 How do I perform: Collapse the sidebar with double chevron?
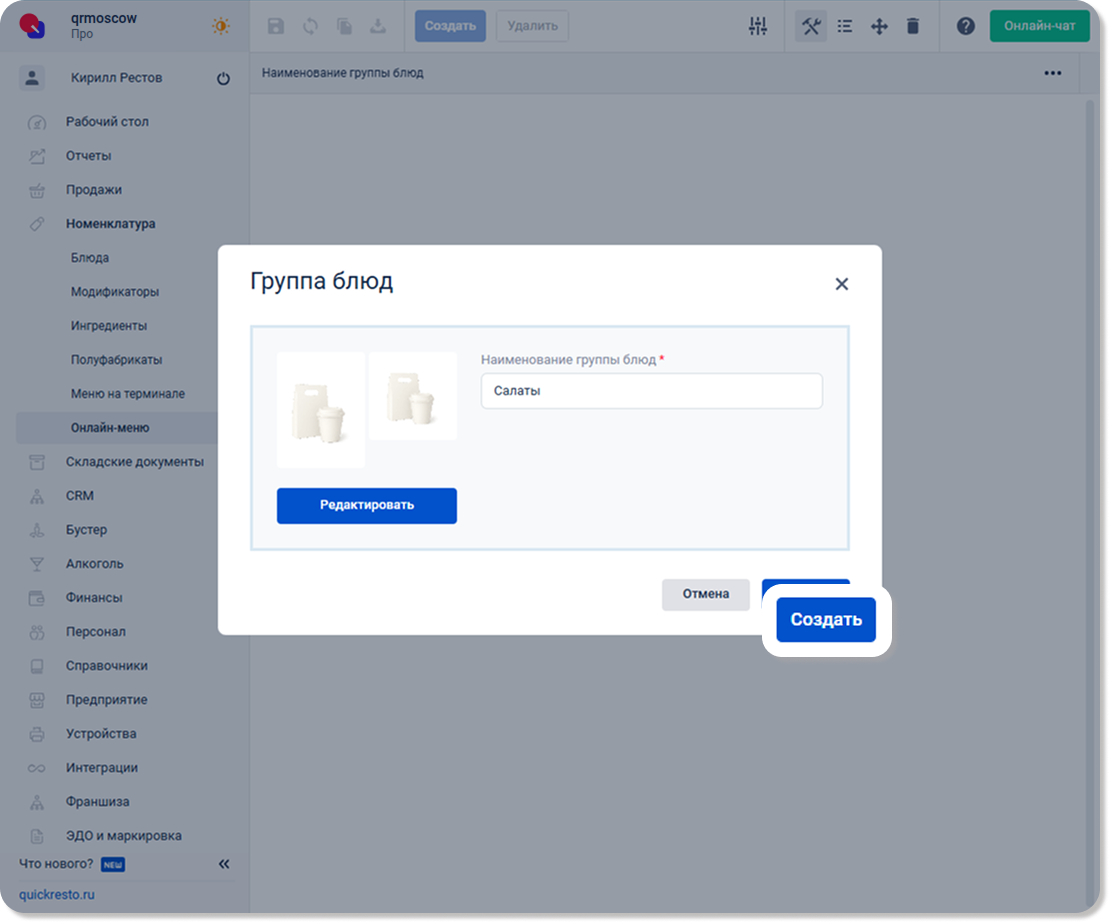coord(224,864)
